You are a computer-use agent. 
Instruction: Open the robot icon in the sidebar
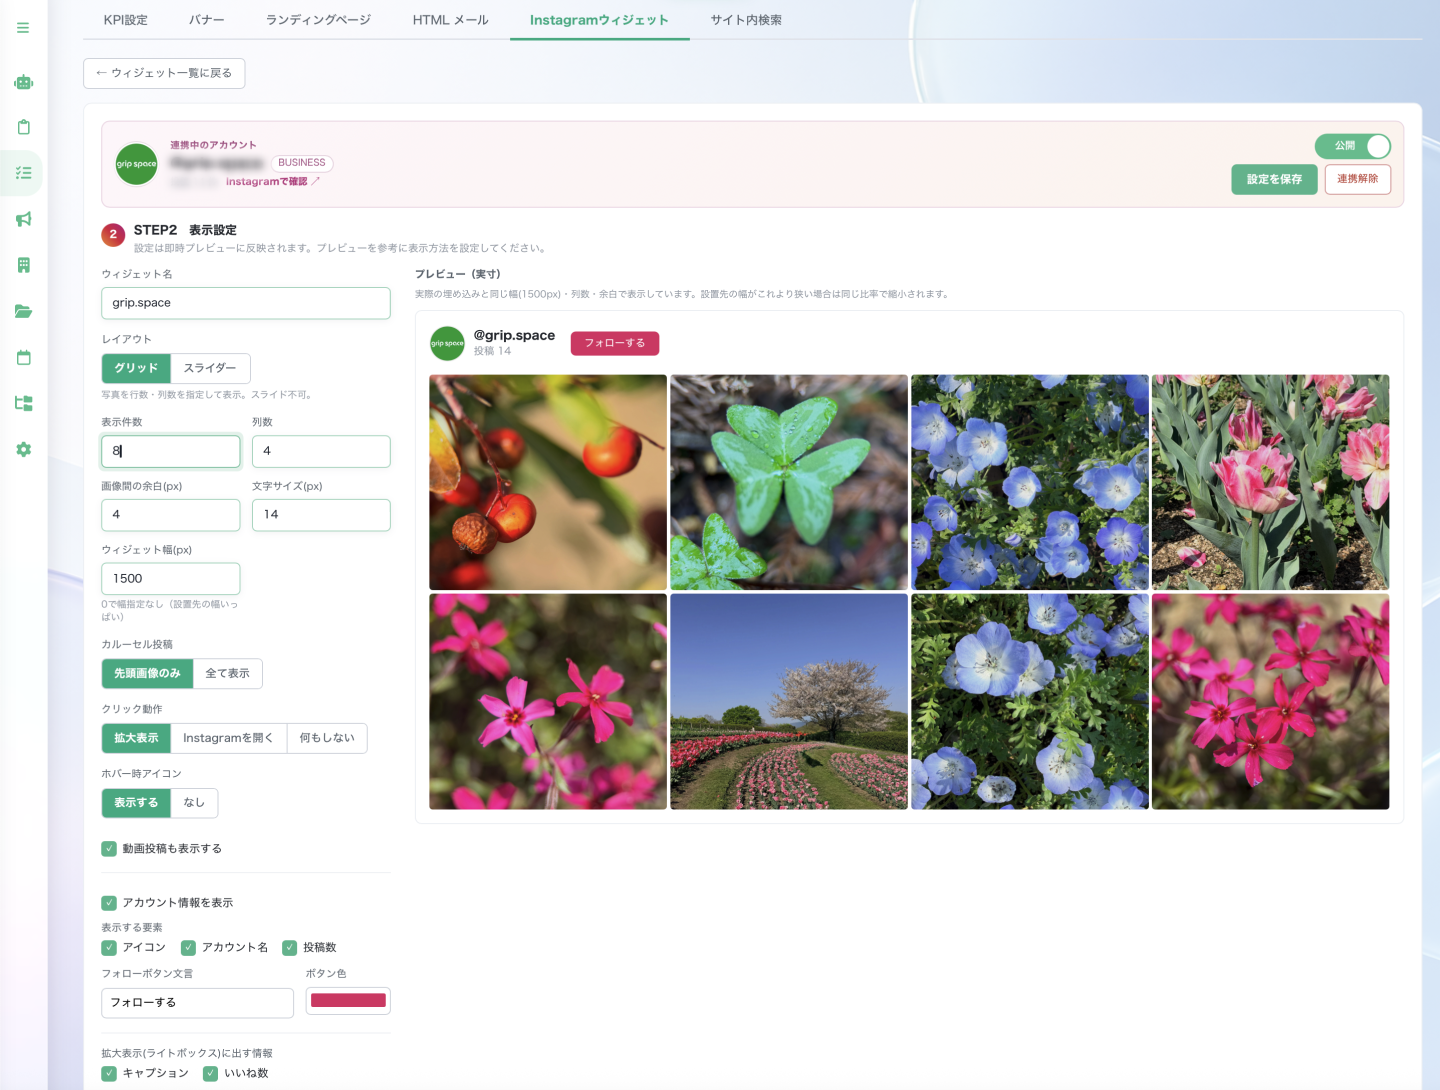[x=24, y=82]
